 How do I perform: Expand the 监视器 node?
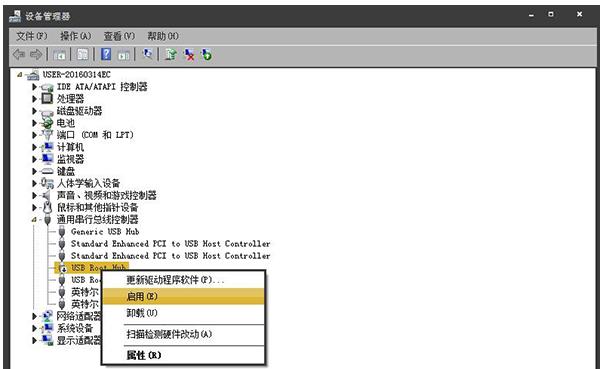(34, 159)
